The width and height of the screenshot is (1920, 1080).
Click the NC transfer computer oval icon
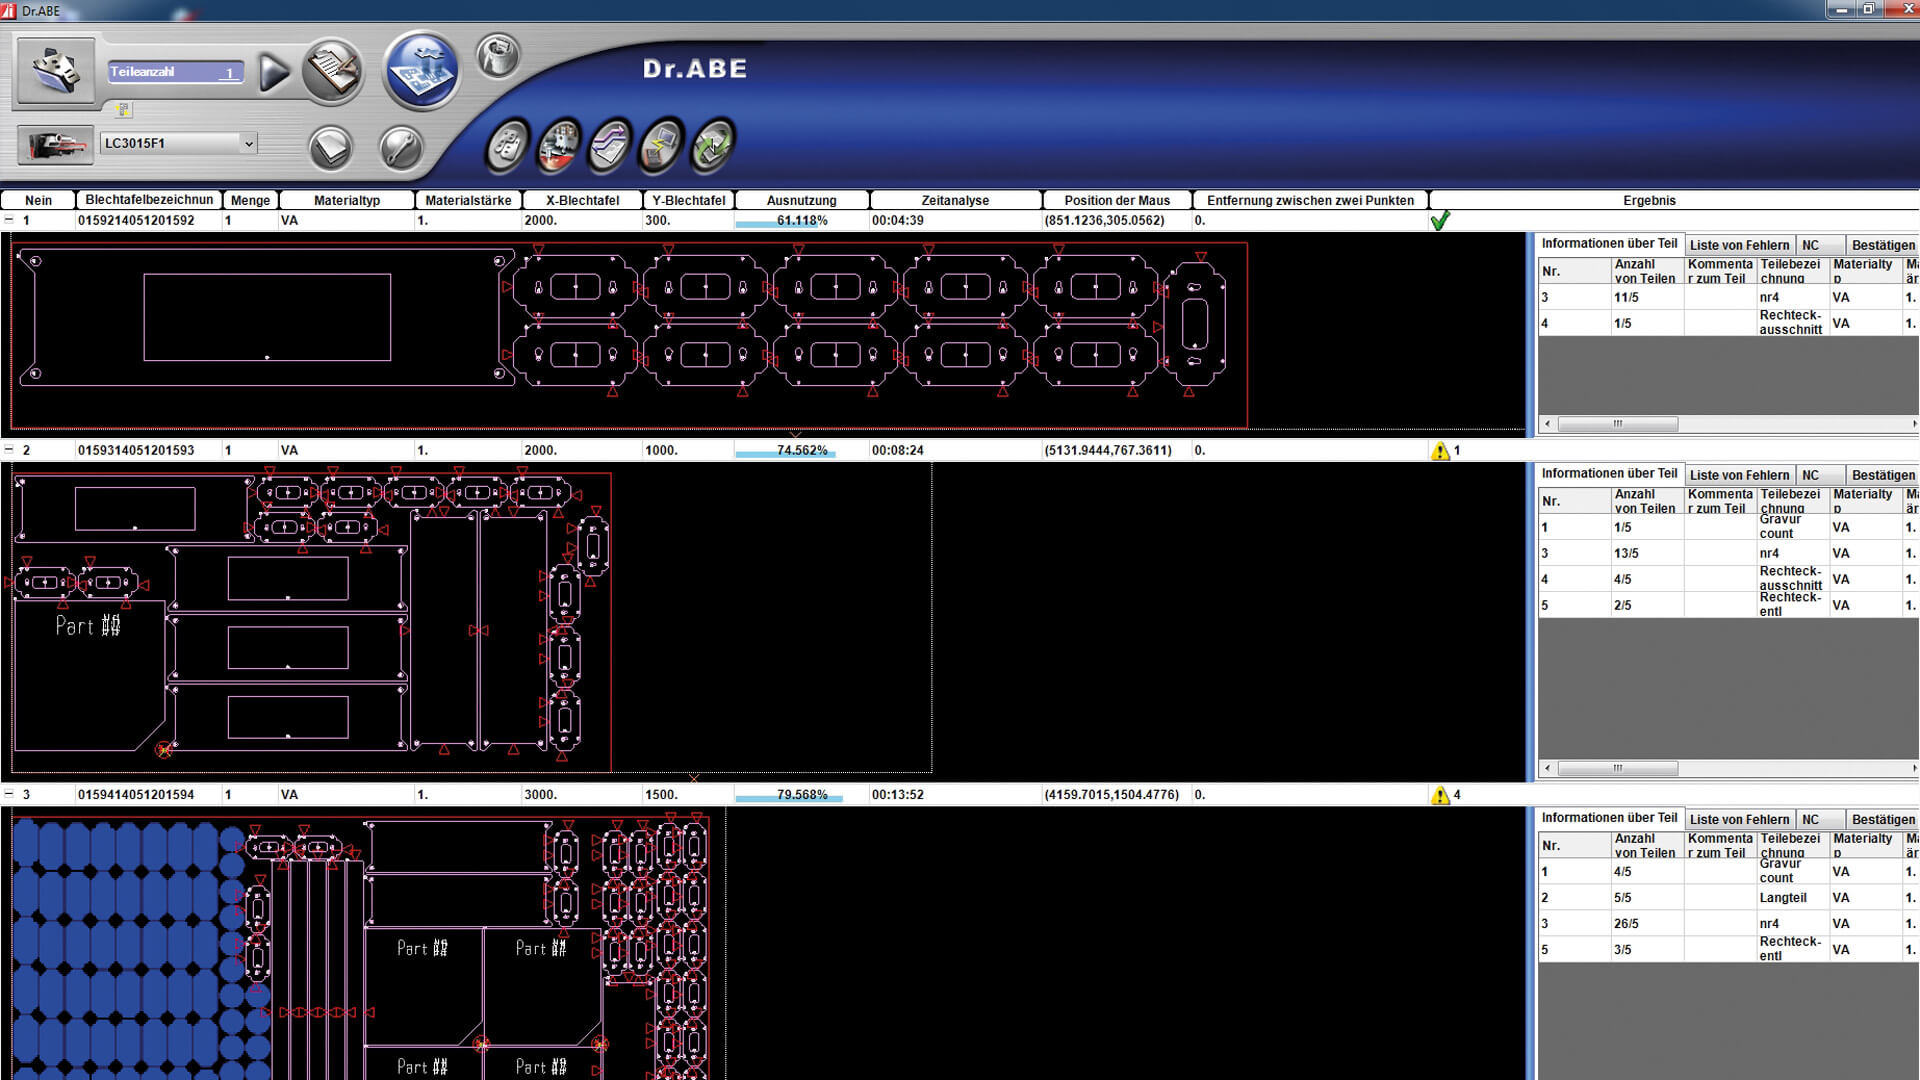coord(662,146)
